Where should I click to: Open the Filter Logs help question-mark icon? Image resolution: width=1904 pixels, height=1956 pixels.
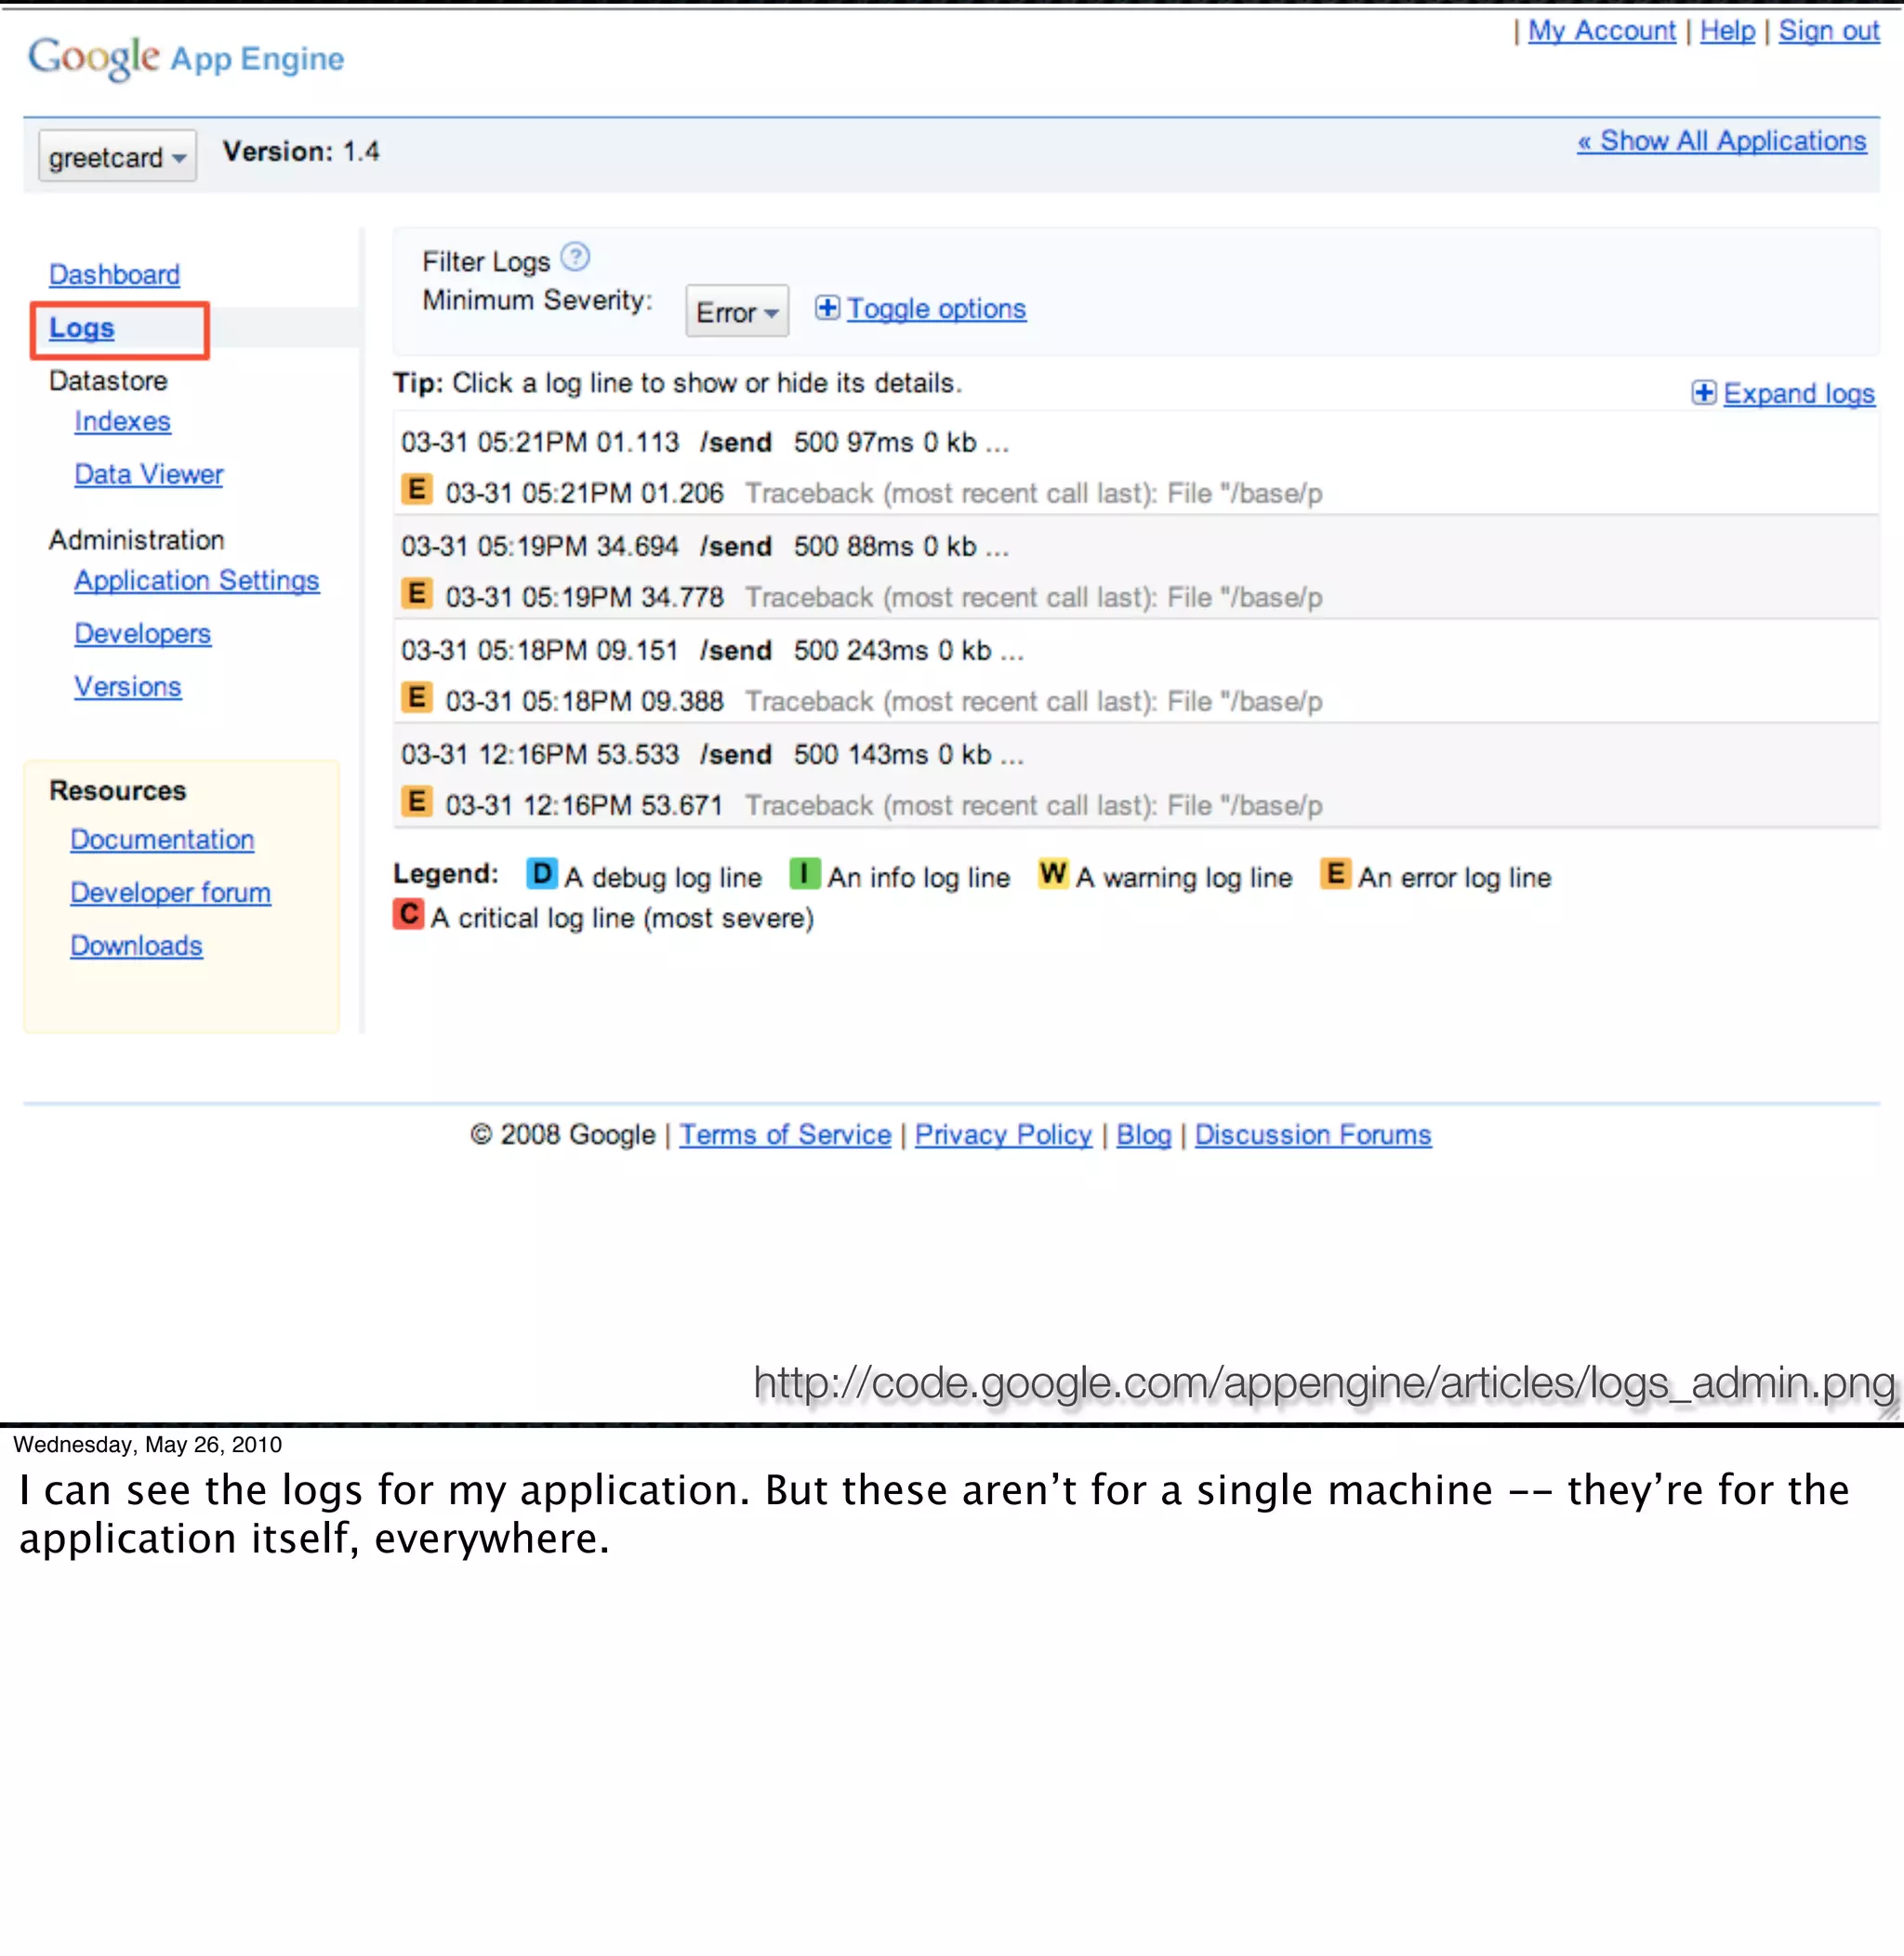point(575,257)
